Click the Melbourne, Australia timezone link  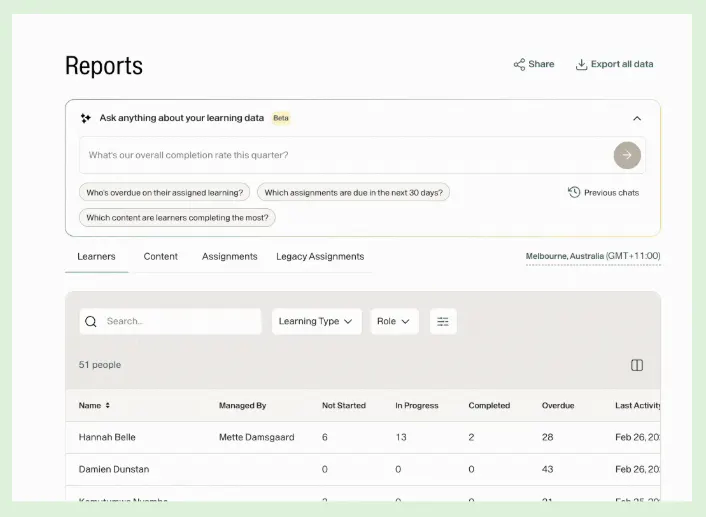[x=592, y=257]
